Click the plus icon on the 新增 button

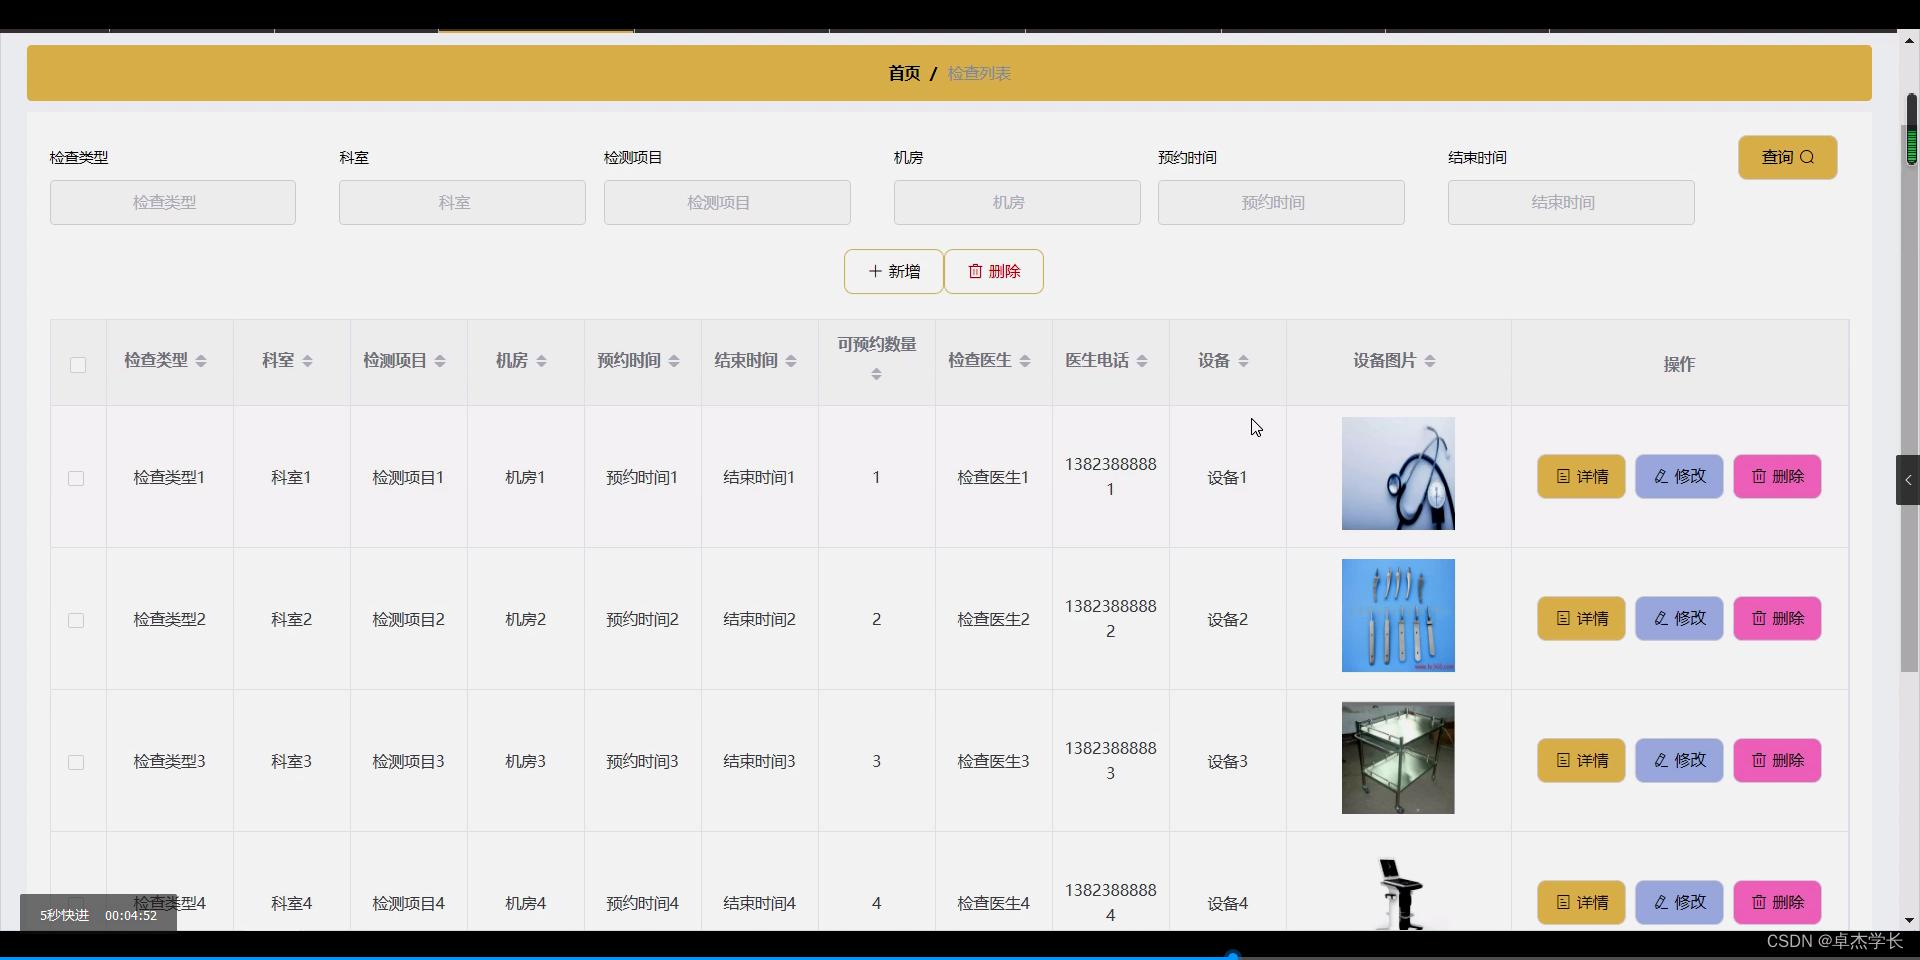click(x=875, y=271)
